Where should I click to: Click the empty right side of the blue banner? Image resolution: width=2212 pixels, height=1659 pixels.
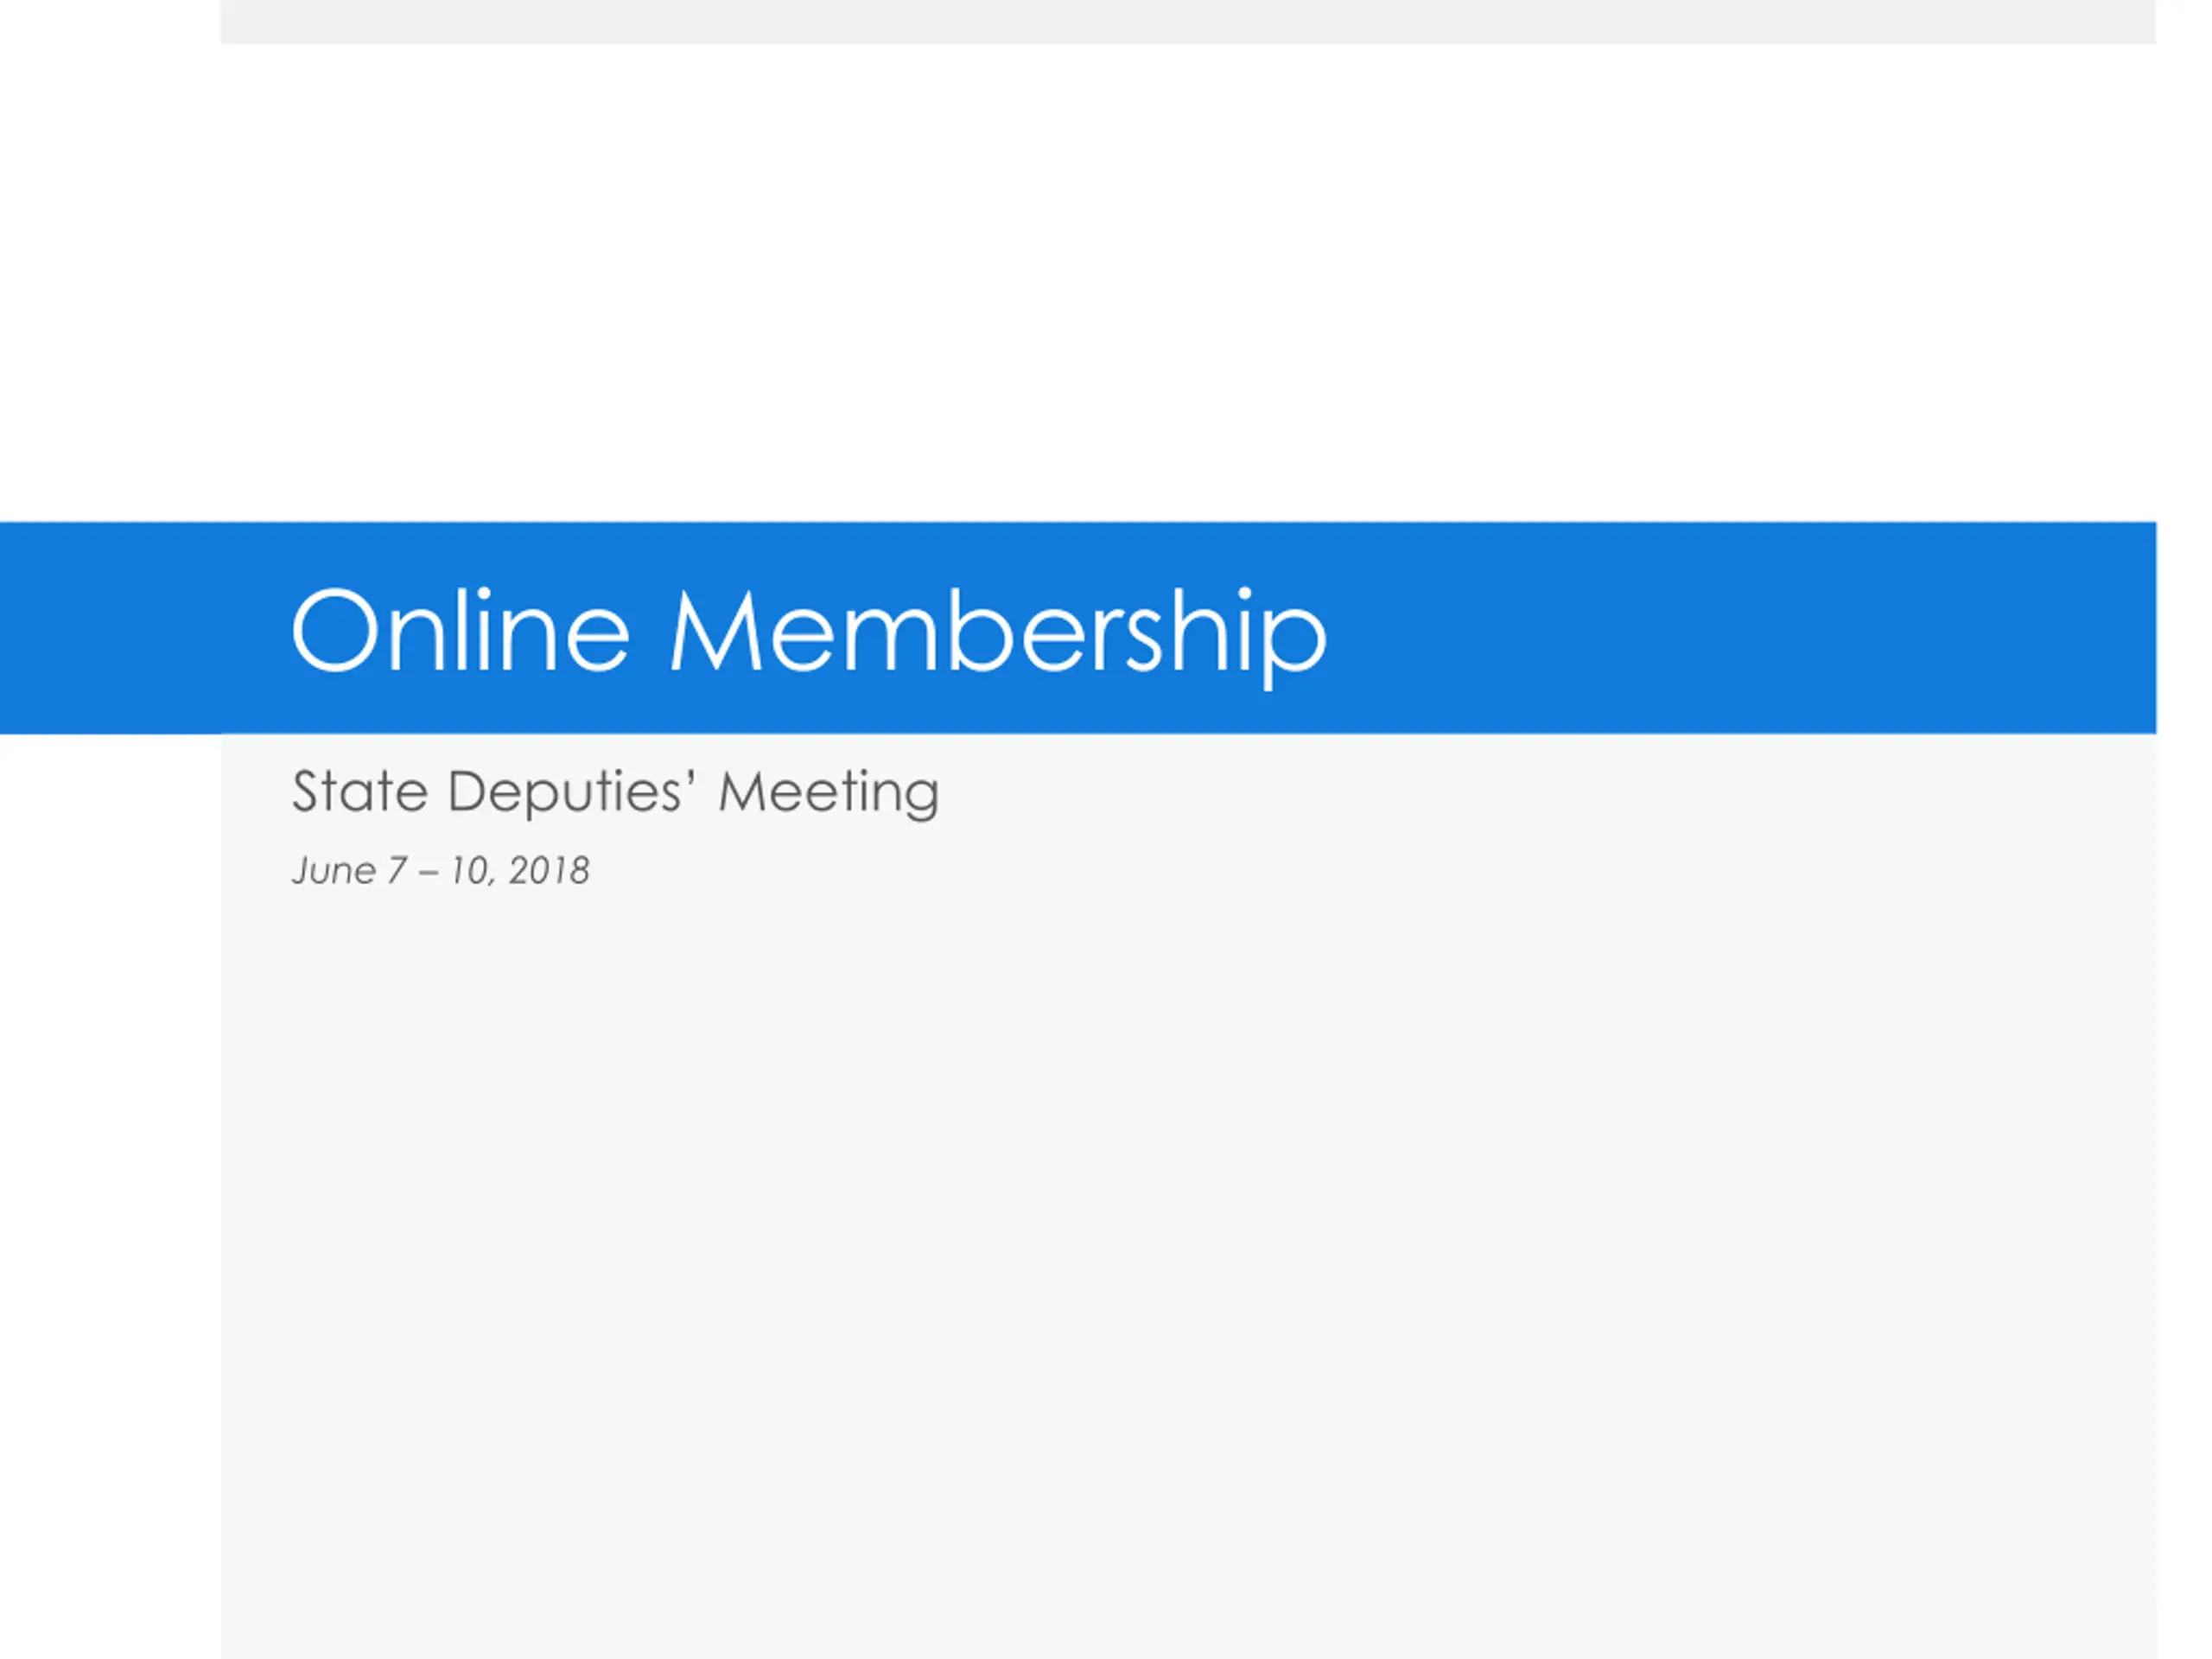click(x=1750, y=628)
